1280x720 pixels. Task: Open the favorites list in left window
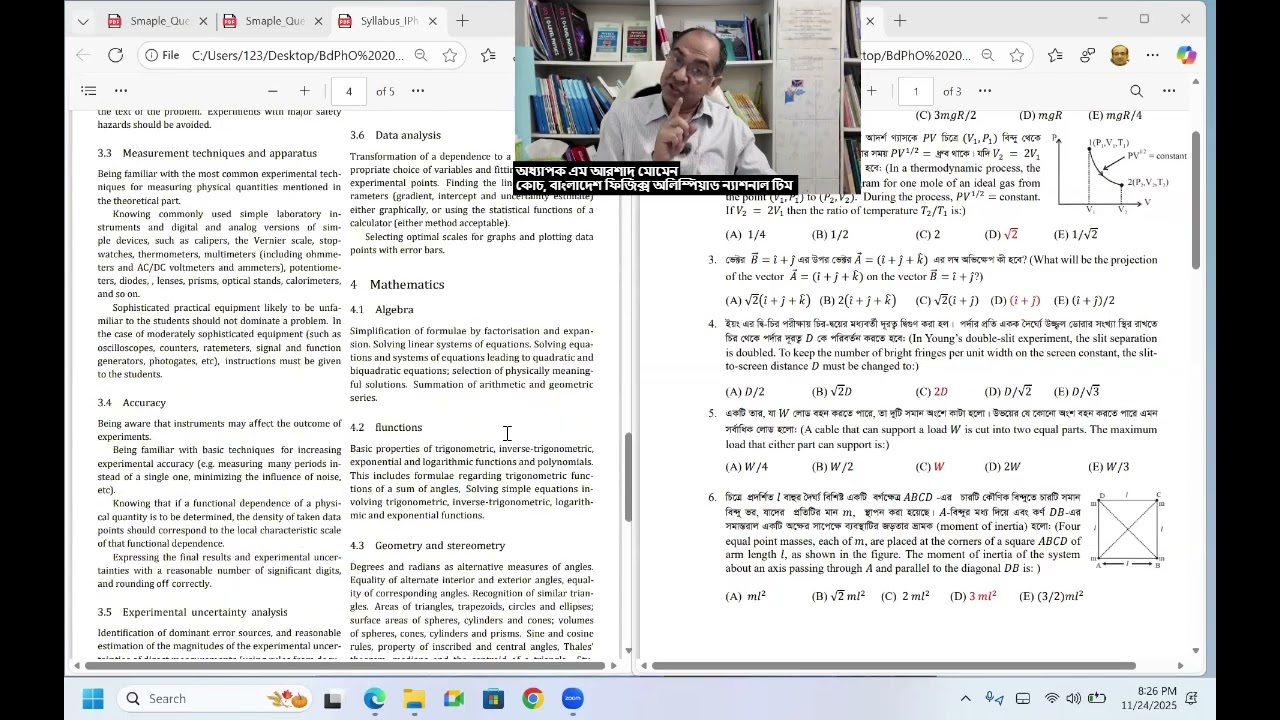pos(488,55)
